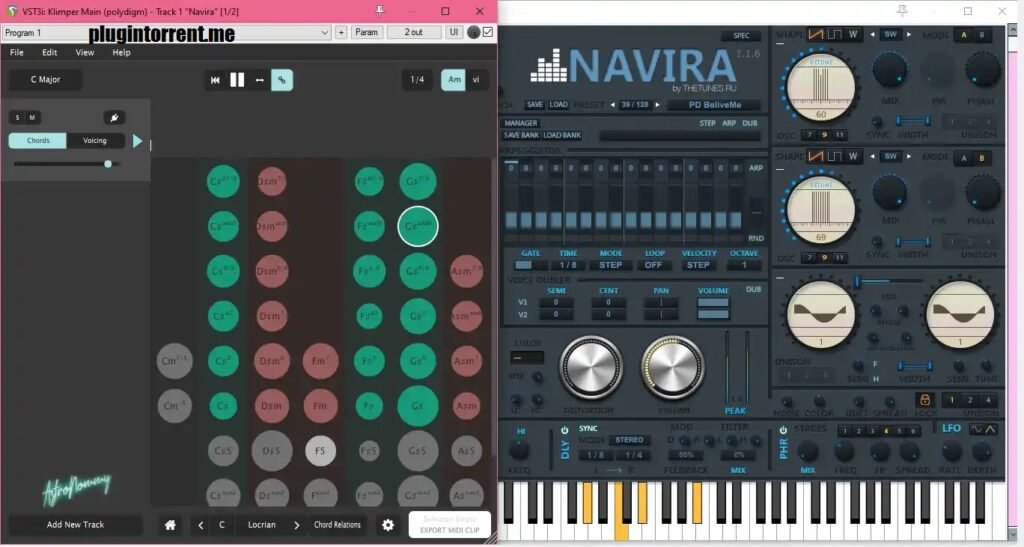Select triangle LFO waveform icon
The height and width of the screenshot is (547, 1024).
click(x=990, y=430)
